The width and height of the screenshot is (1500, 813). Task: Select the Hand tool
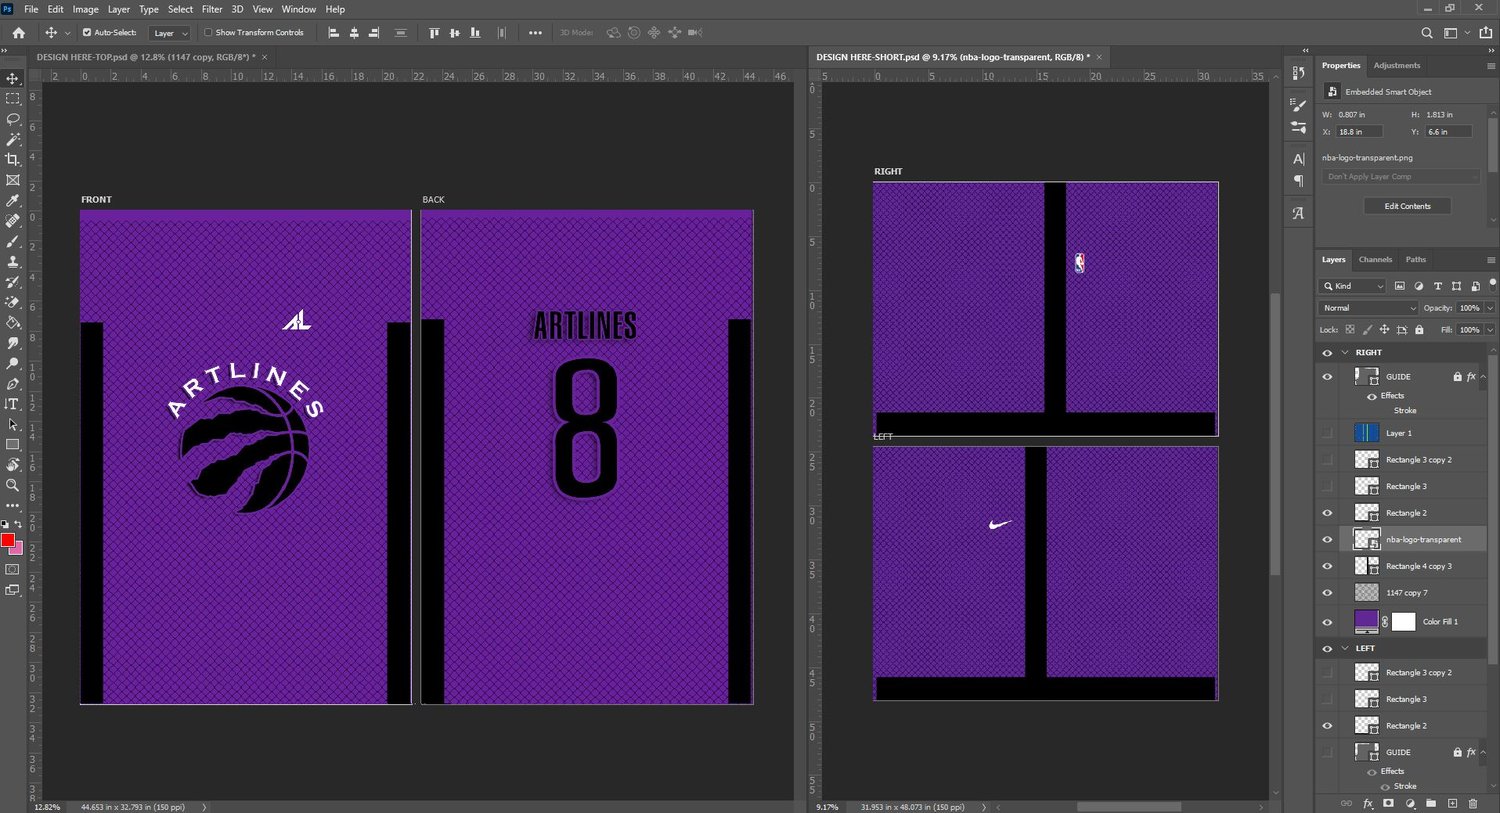click(x=13, y=465)
